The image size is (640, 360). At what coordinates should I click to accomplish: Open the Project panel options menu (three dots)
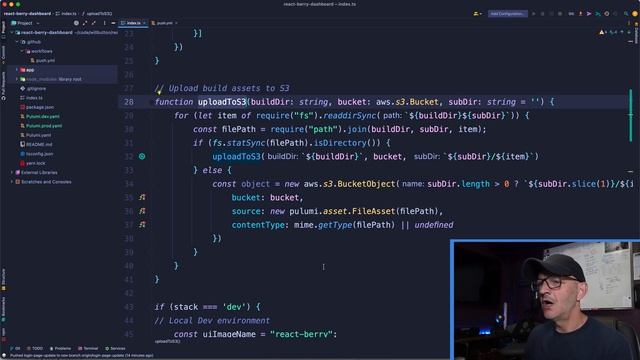(x=104, y=23)
